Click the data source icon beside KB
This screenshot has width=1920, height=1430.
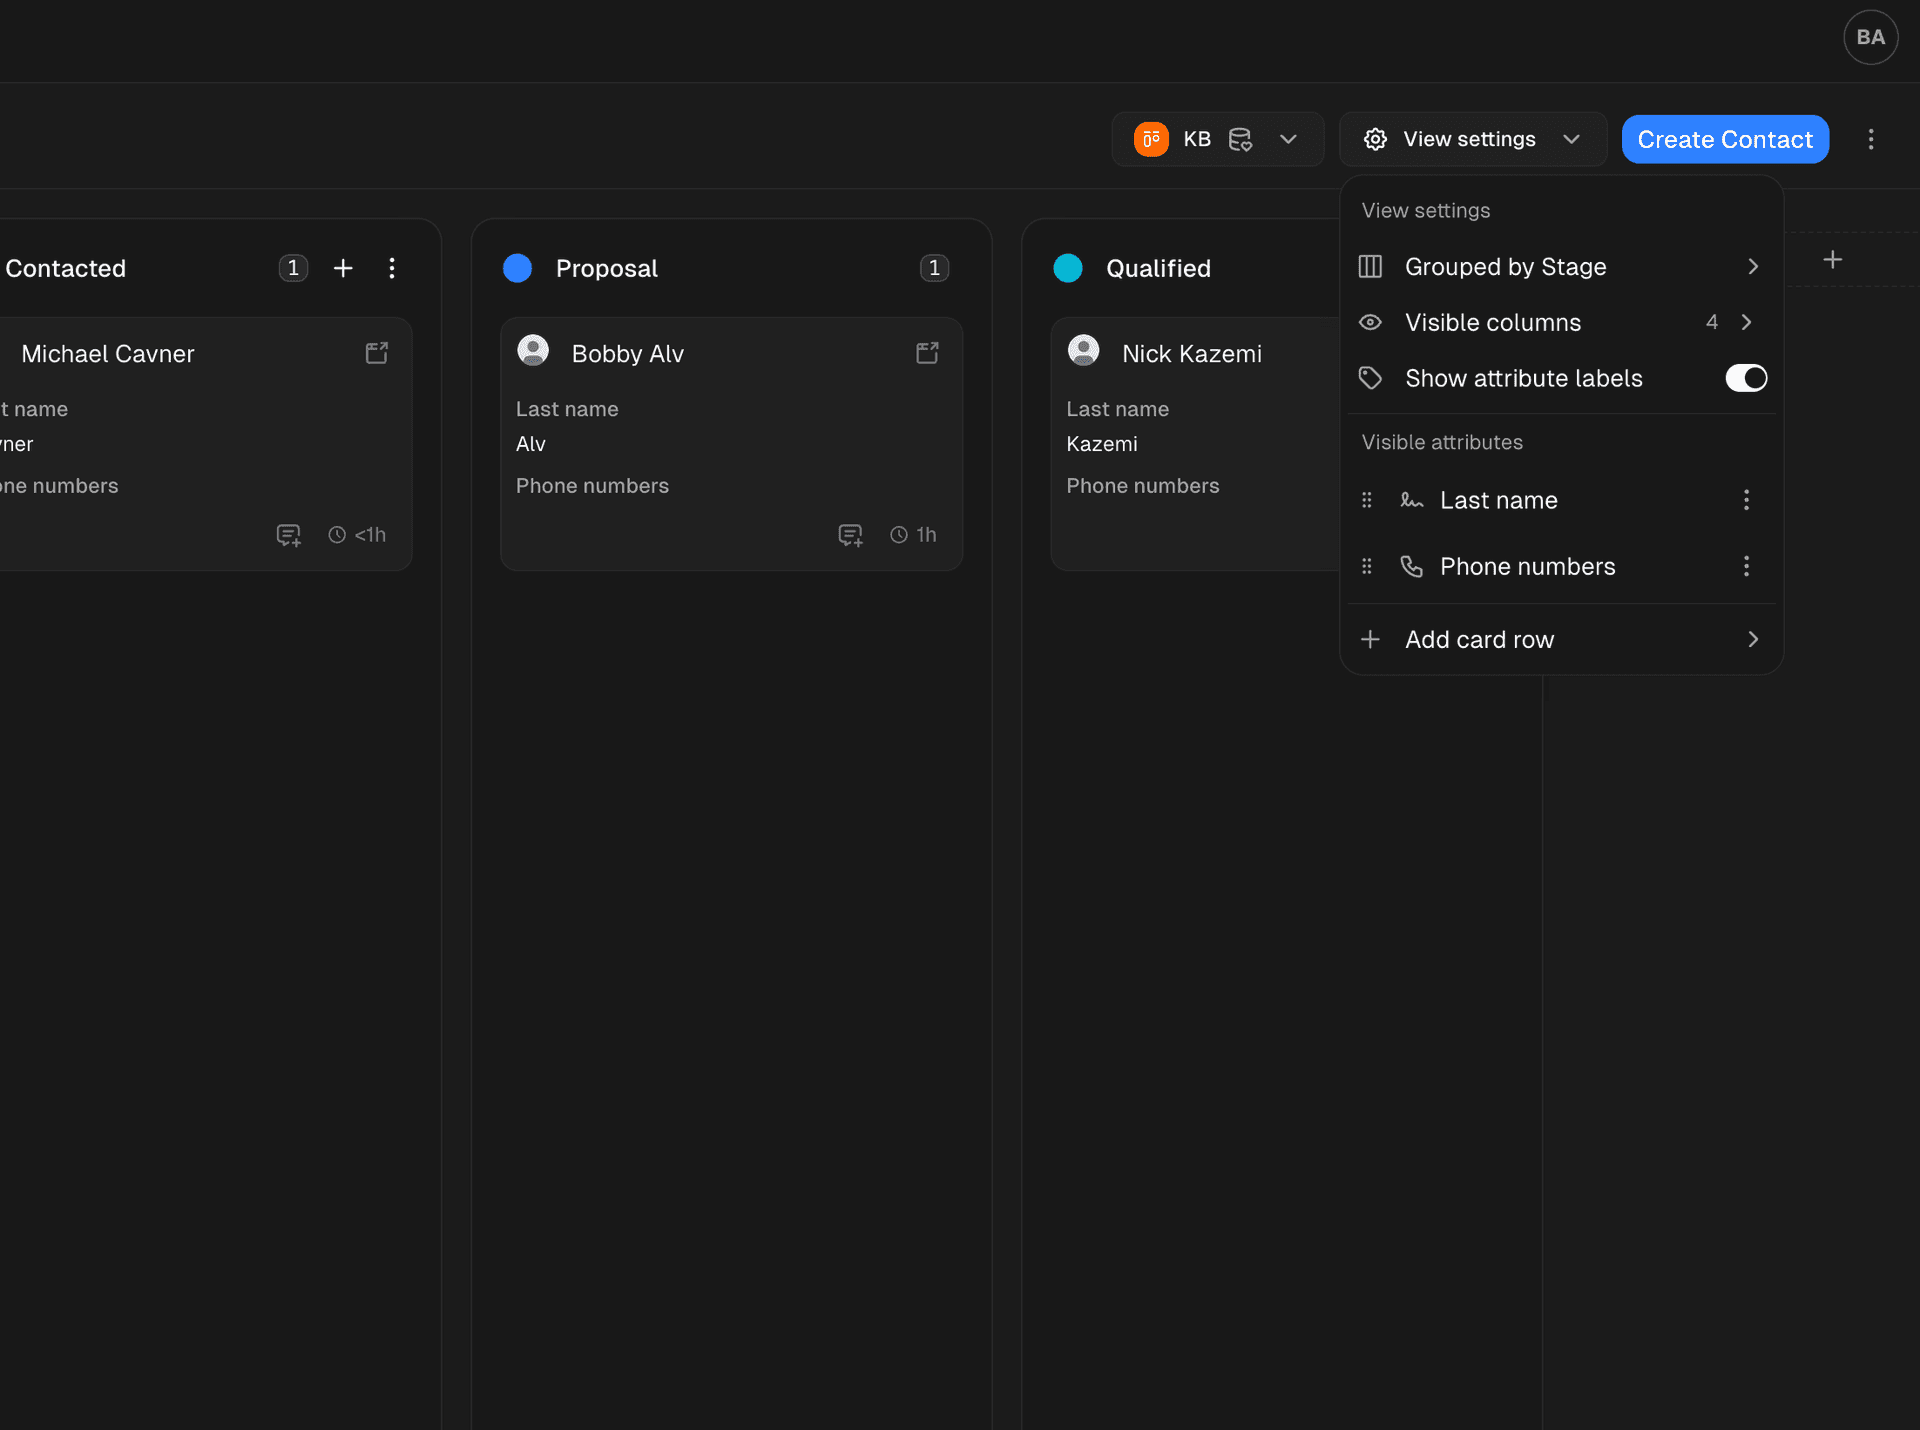click(1240, 139)
